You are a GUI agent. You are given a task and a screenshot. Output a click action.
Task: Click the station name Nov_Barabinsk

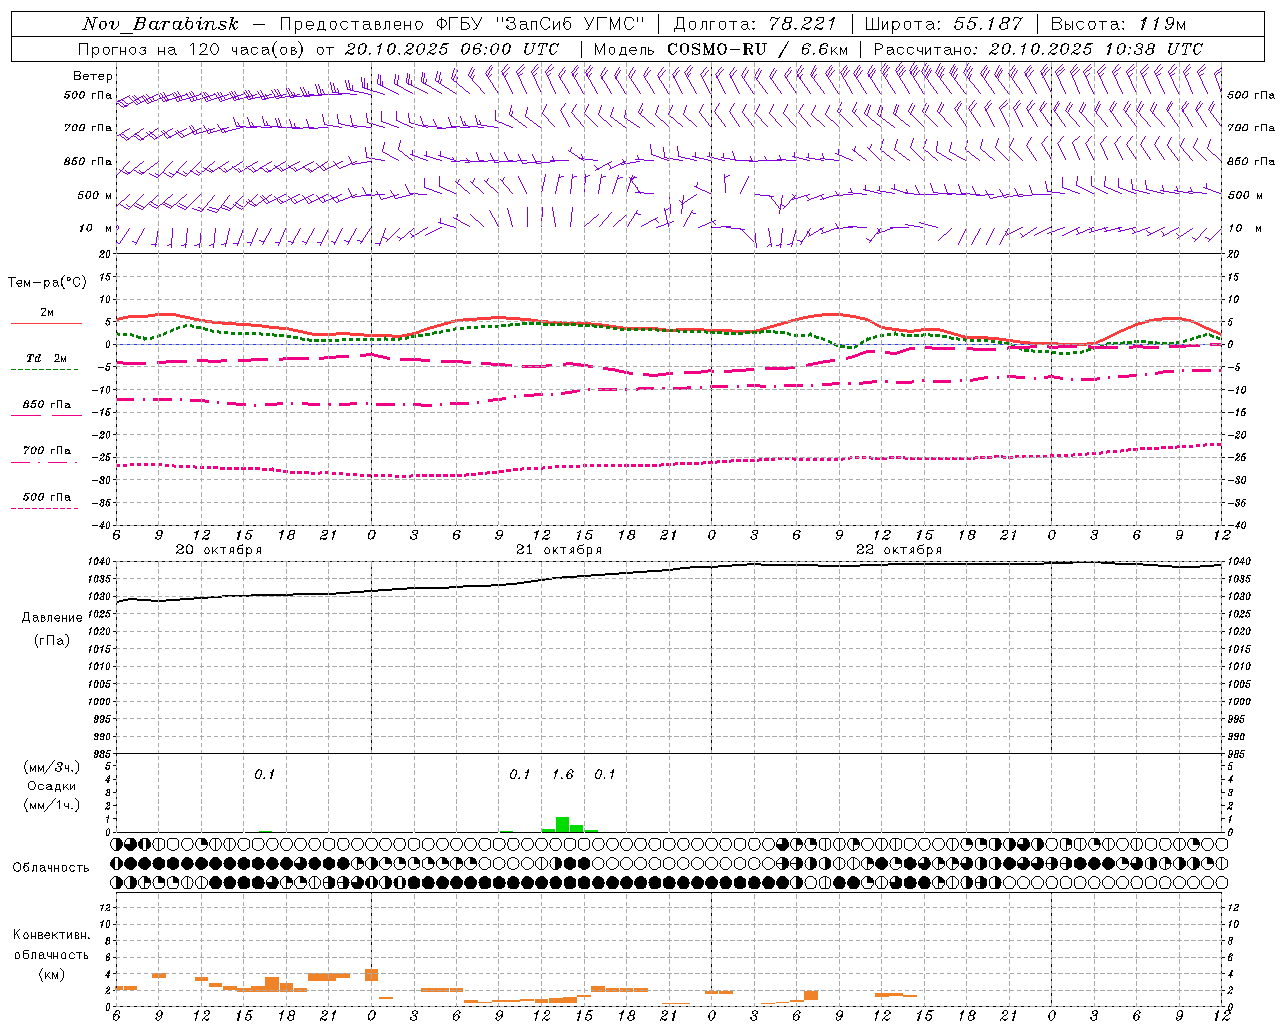pos(160,24)
